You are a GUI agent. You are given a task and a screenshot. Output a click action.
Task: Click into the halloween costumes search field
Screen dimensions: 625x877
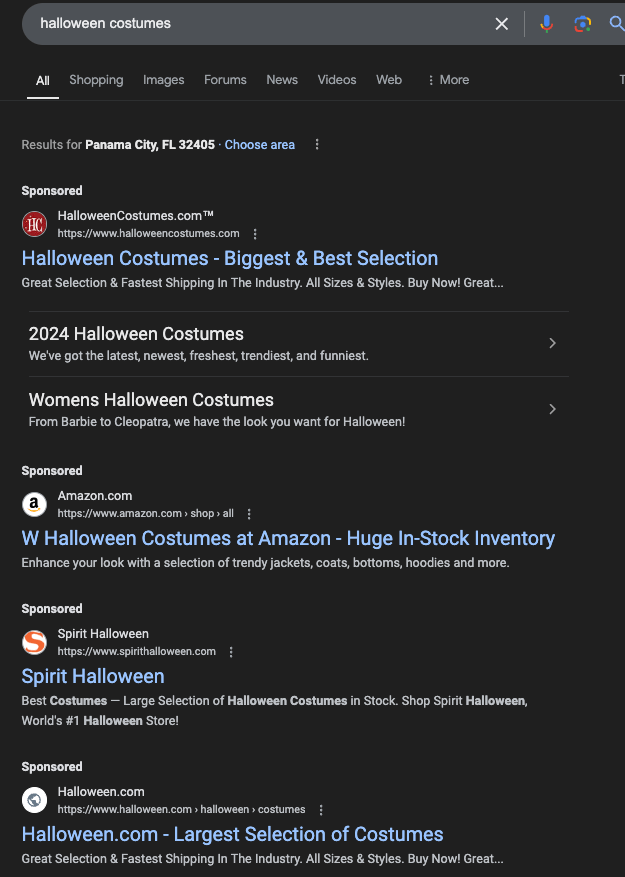click(257, 23)
